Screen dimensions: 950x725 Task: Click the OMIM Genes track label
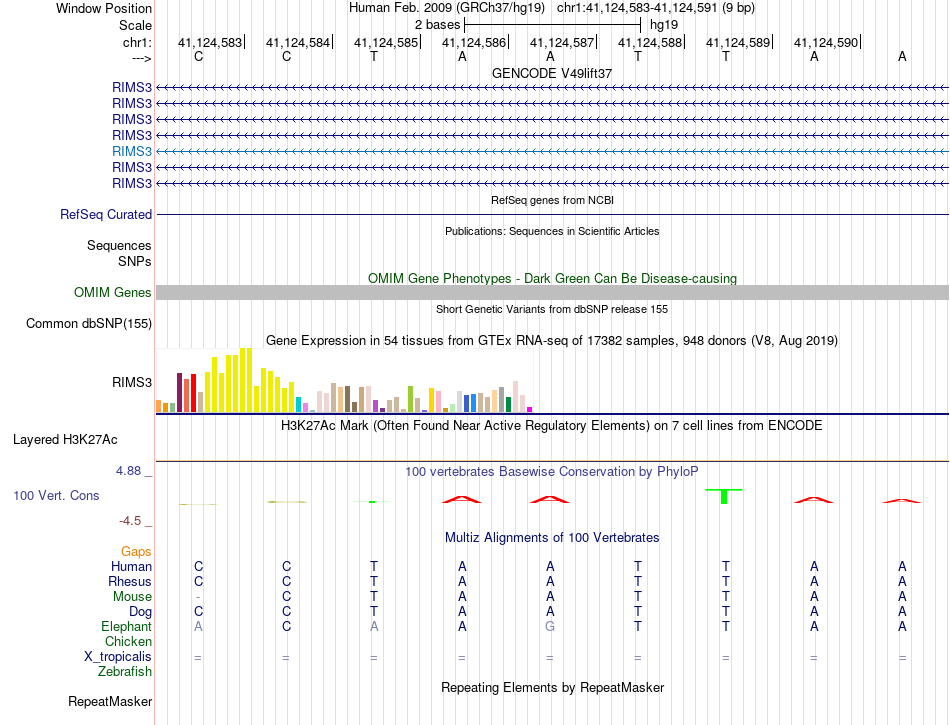tap(112, 293)
